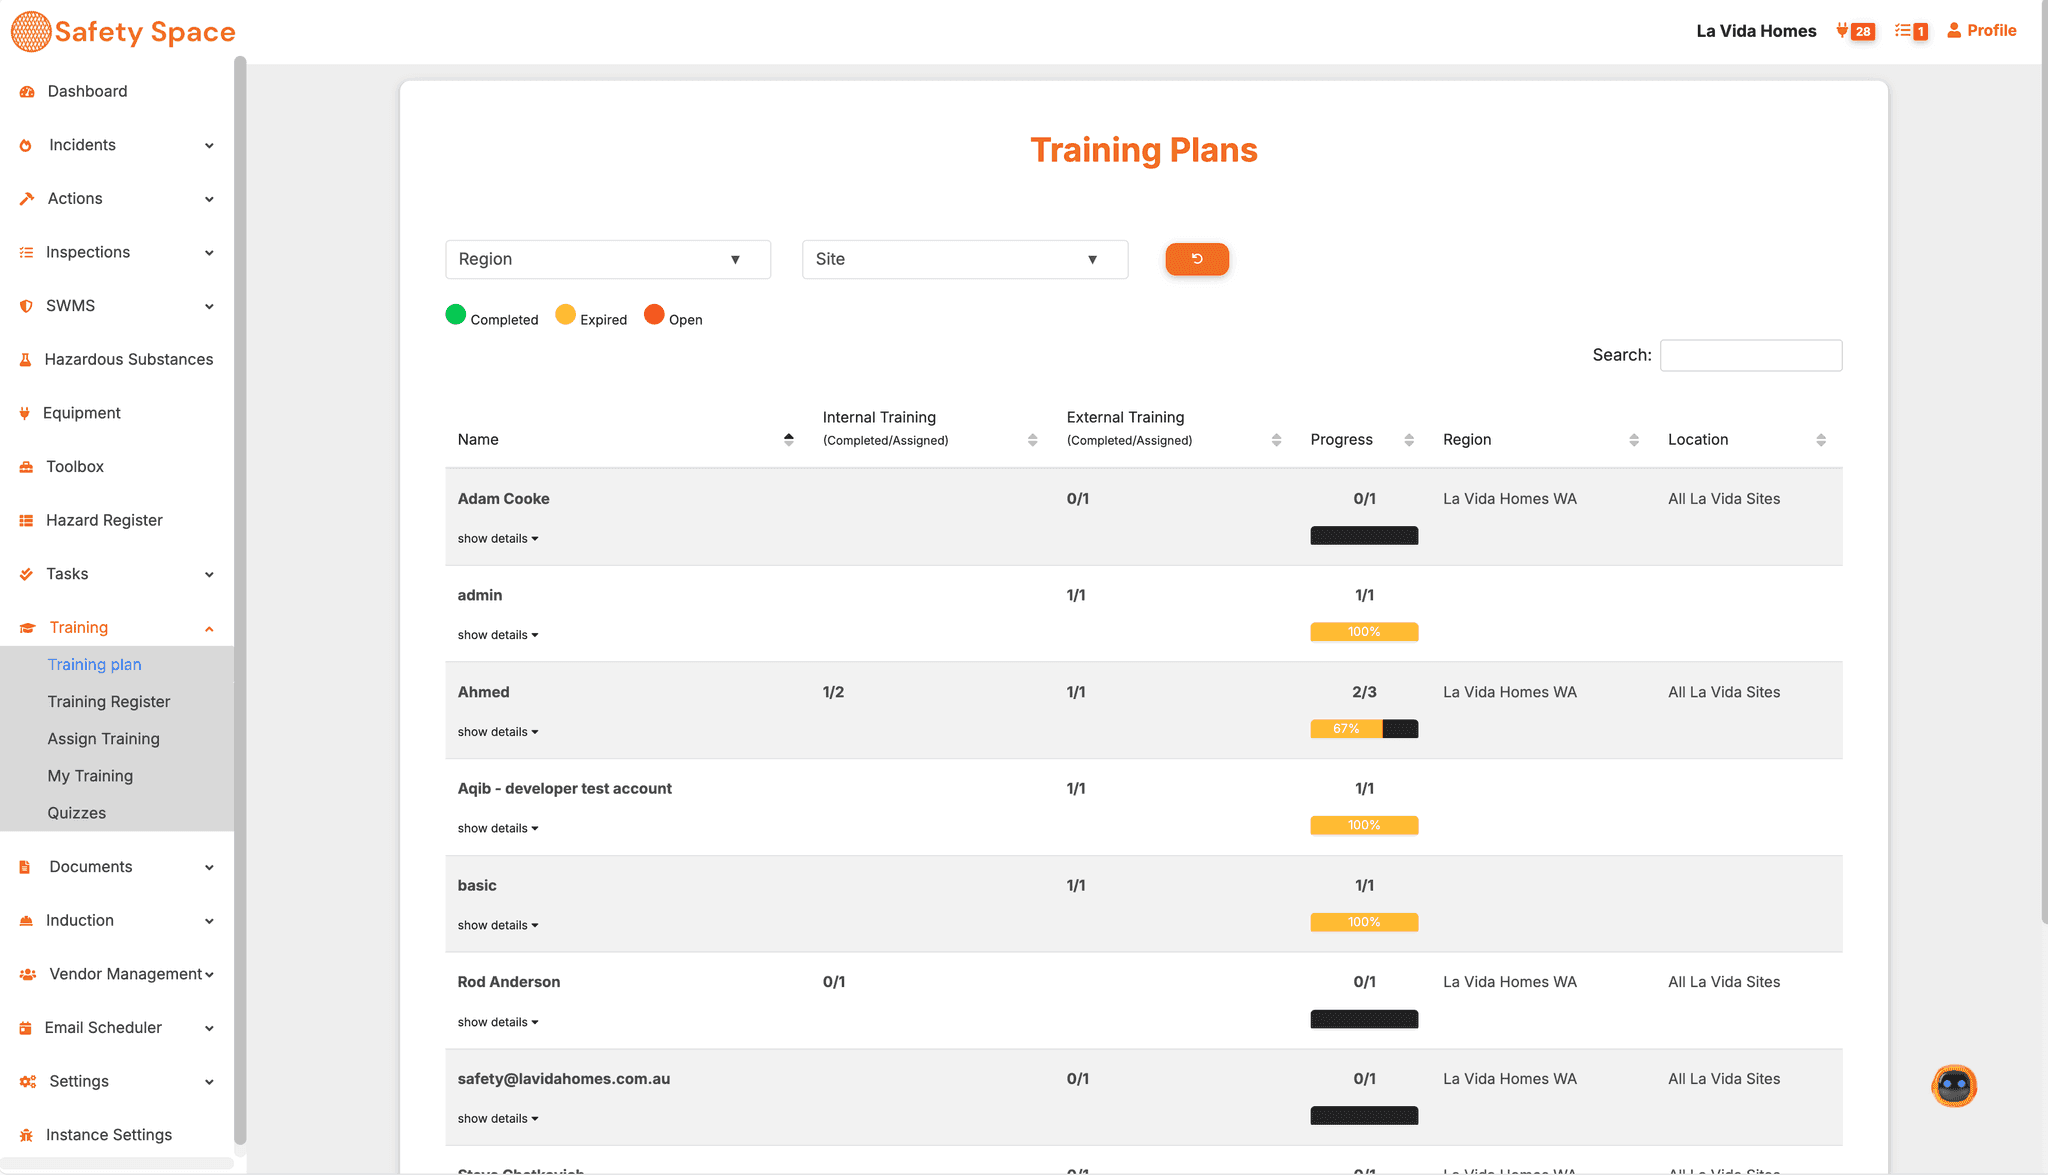Image resolution: width=2048 pixels, height=1175 pixels.
Task: Click the Tasks checkmark icon
Action: [27, 574]
